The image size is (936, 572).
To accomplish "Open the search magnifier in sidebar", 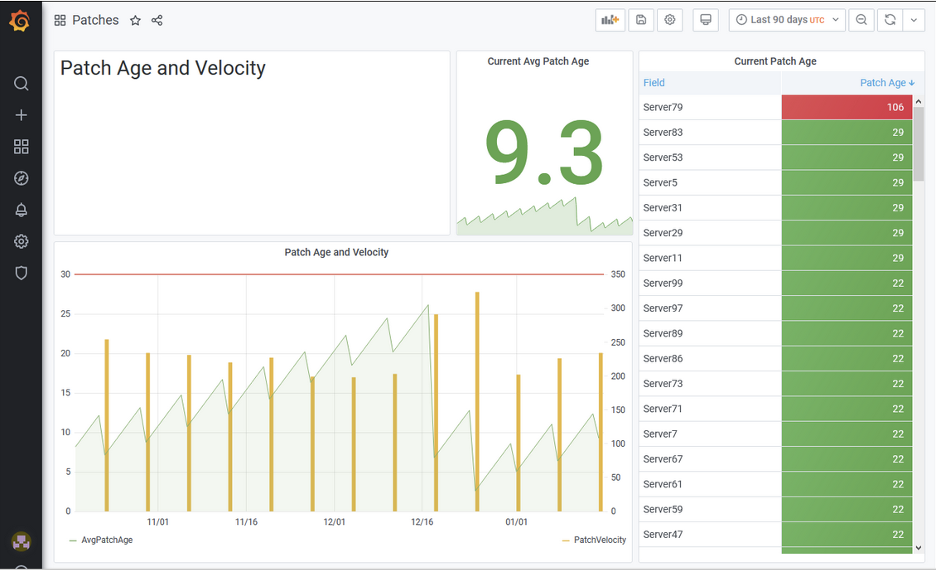I will pos(21,83).
